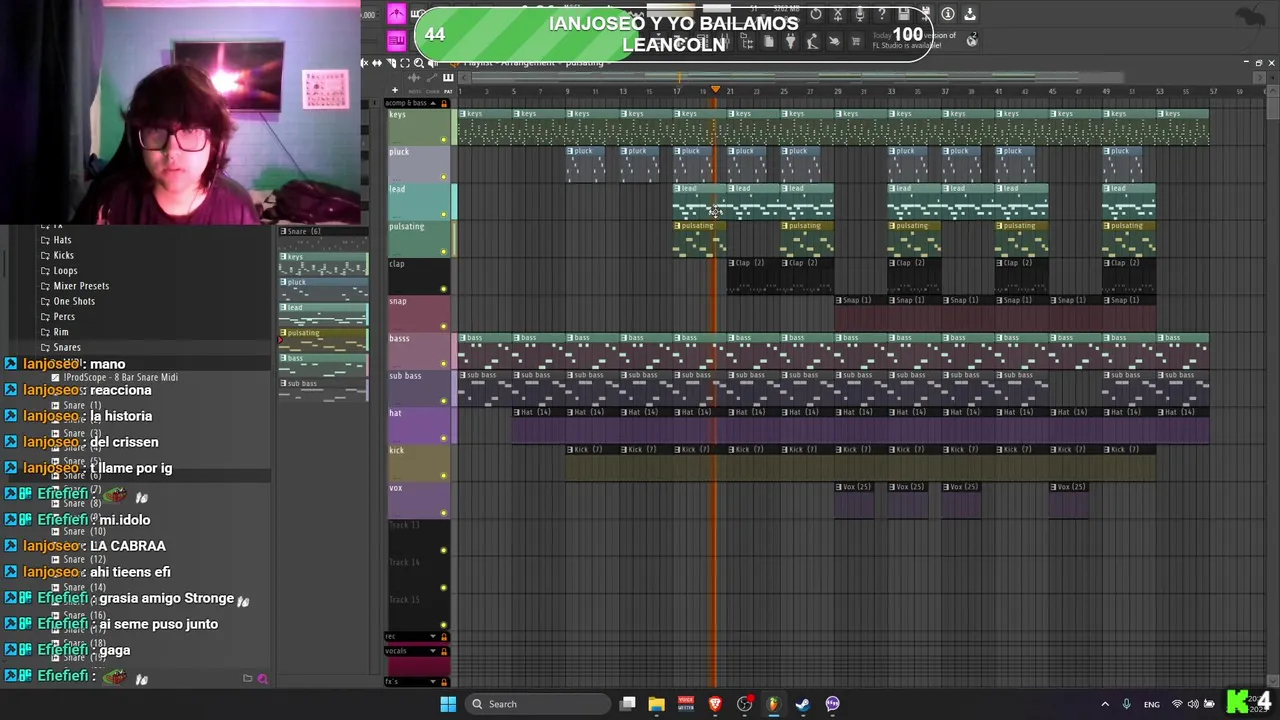Expand the Percs folder
This screenshot has width=1280, height=720.
[64, 316]
